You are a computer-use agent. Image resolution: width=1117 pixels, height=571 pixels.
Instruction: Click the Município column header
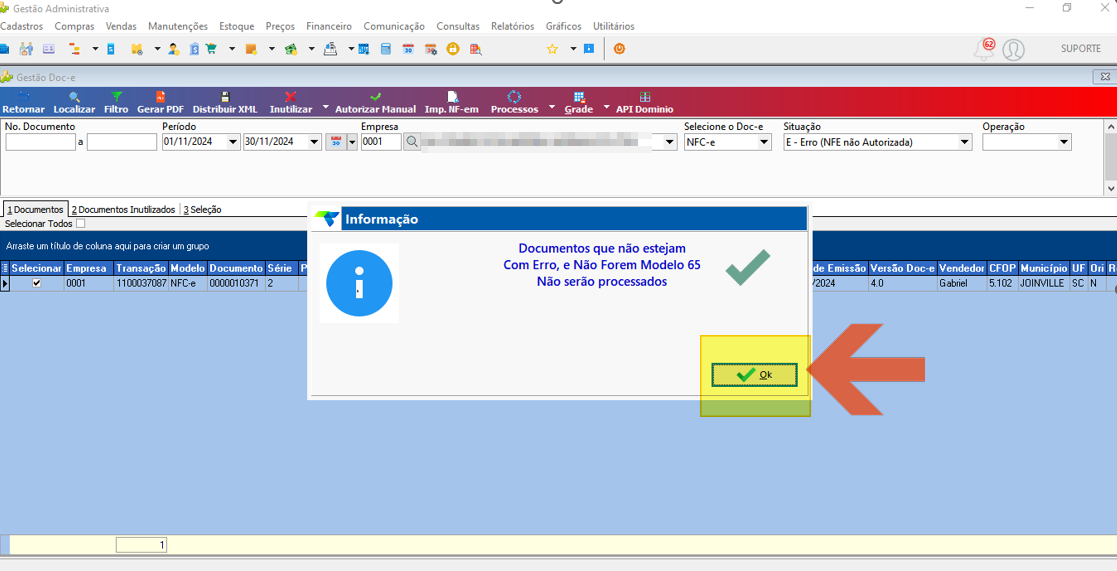(x=1043, y=268)
